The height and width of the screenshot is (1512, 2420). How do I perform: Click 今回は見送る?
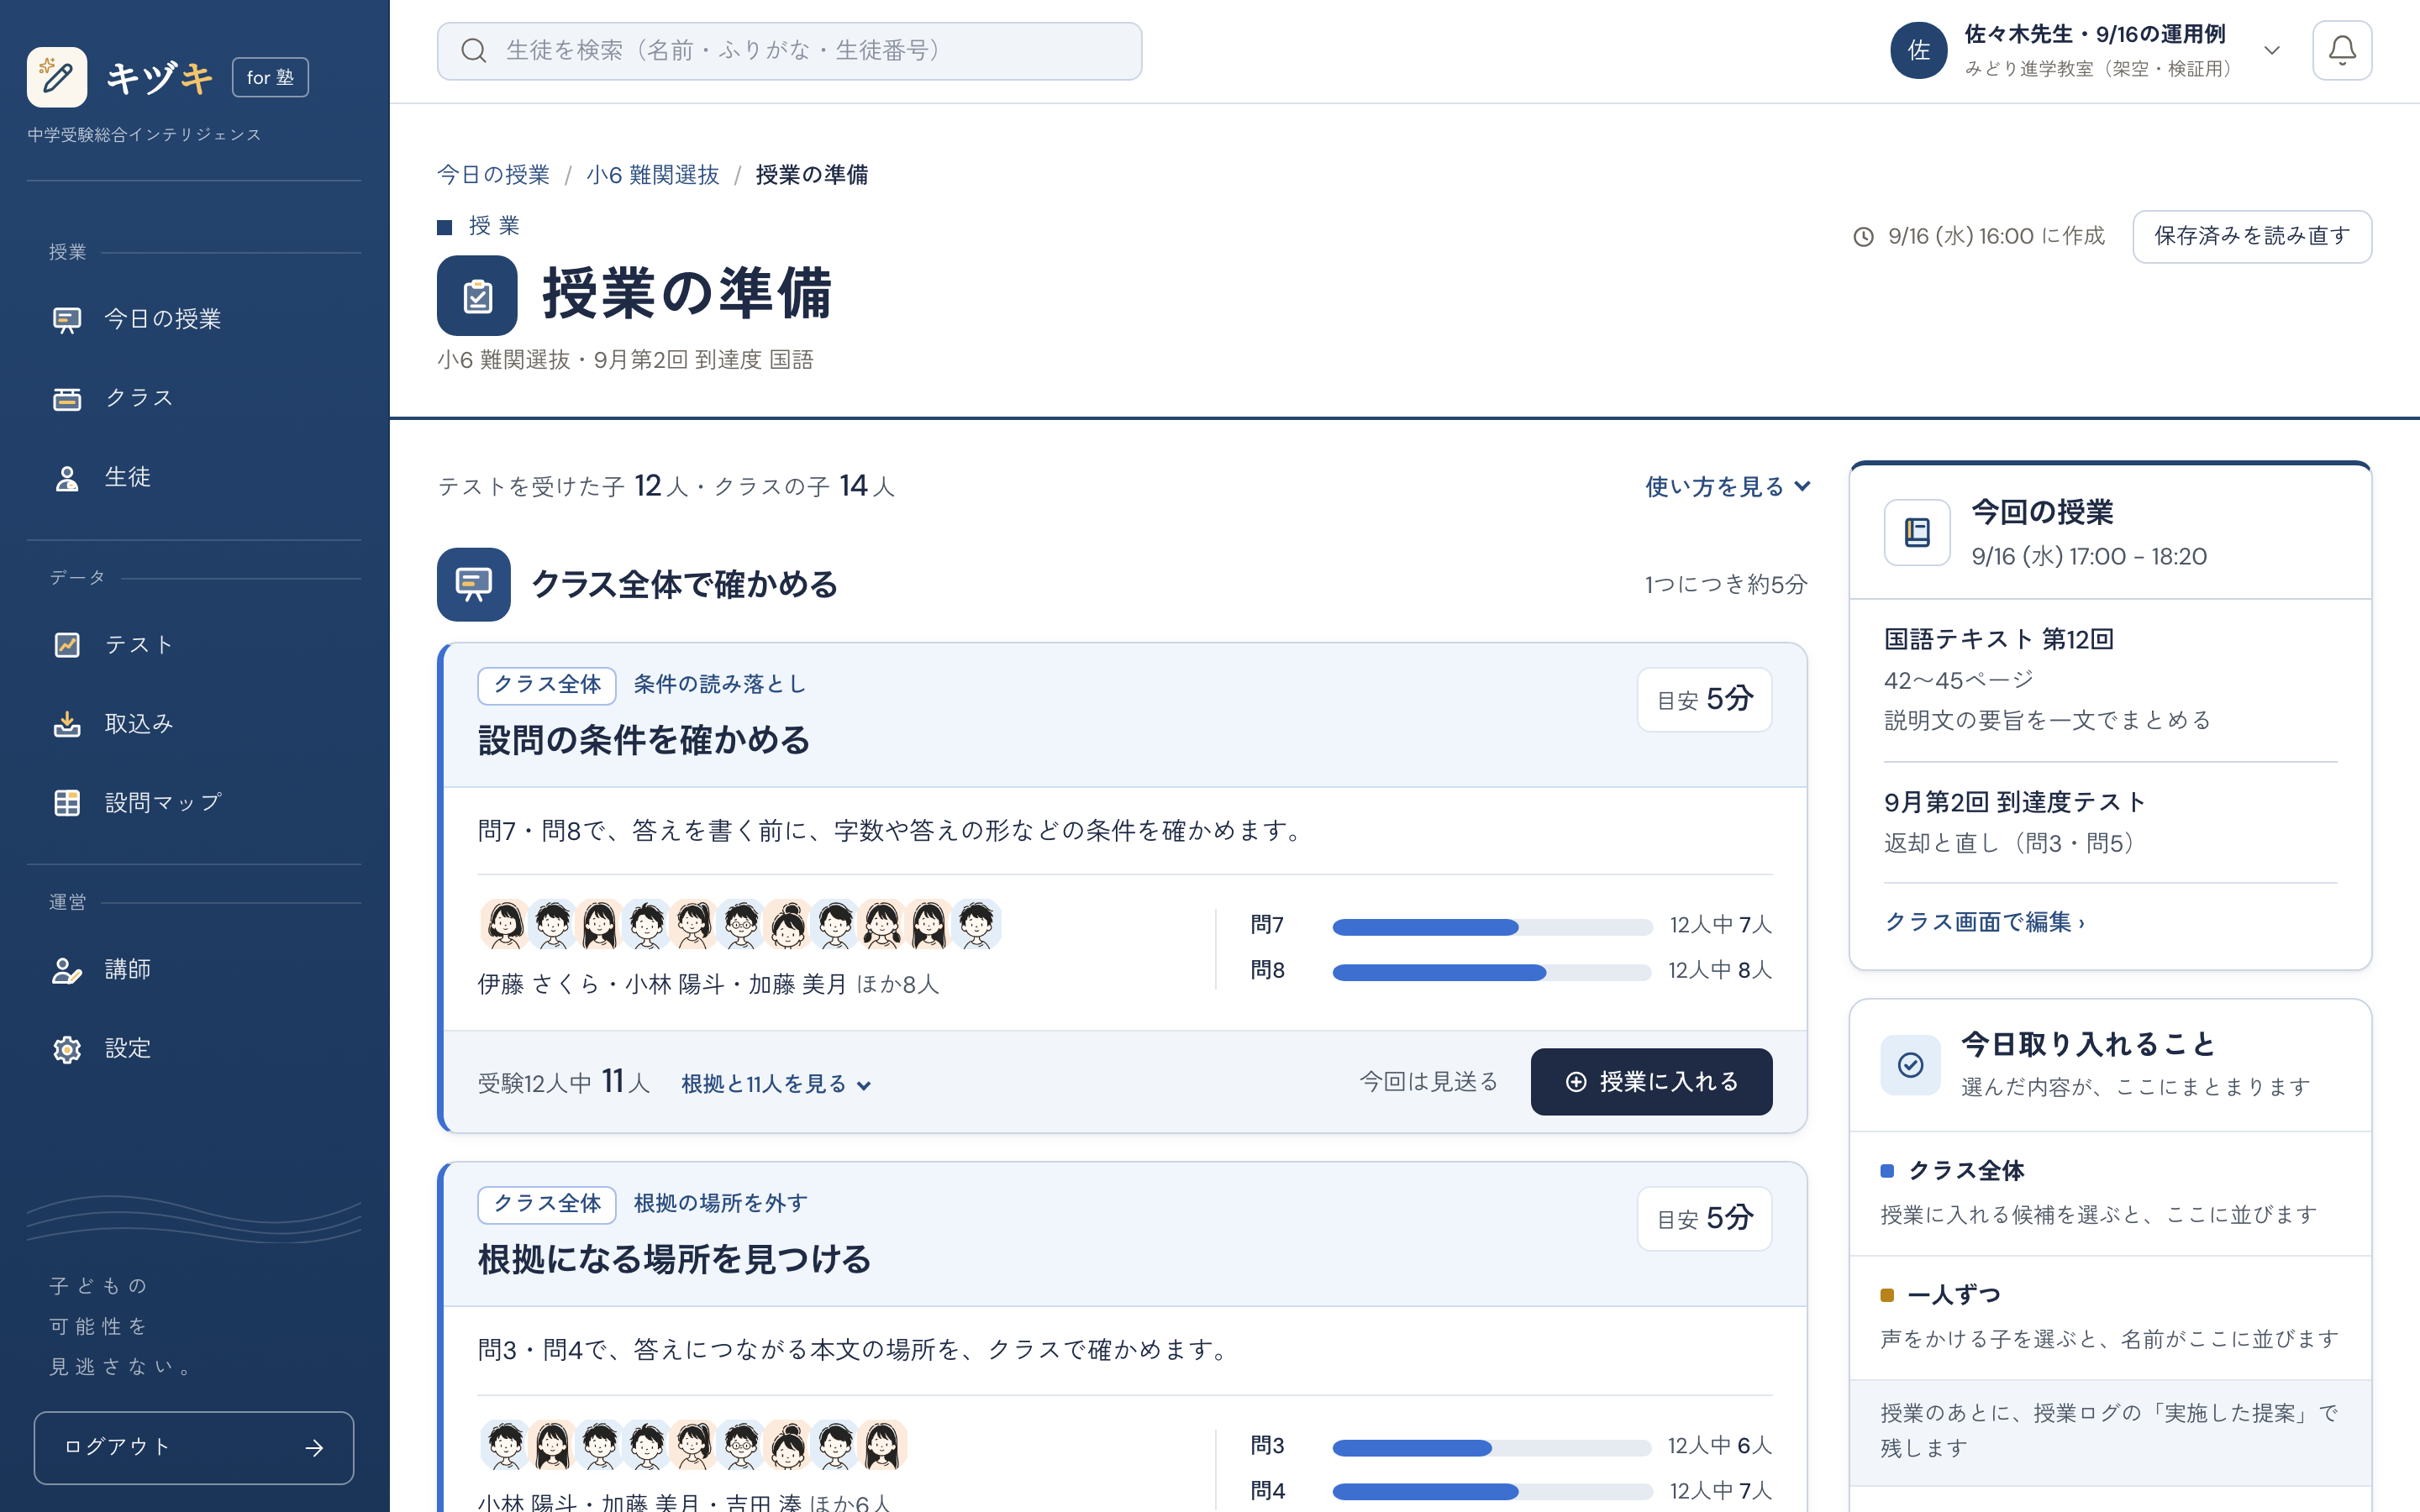(x=1428, y=1082)
